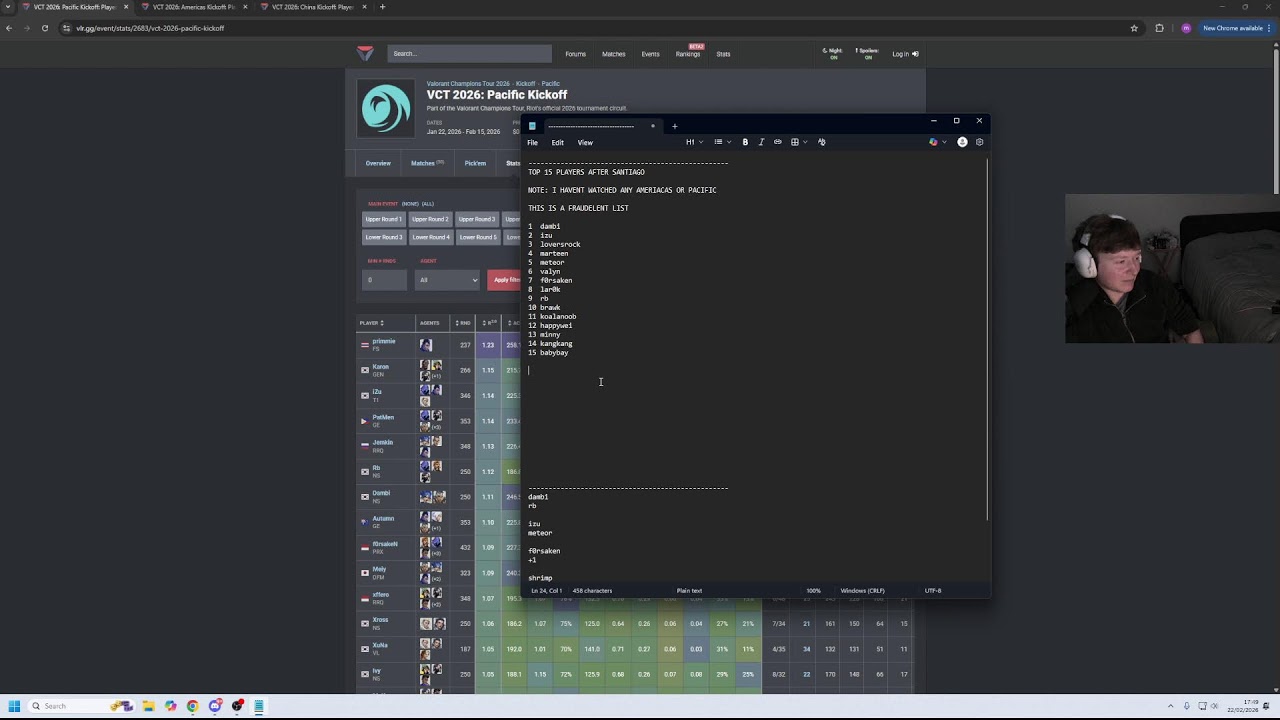Toggle the Lower Round 4 filter
The height and width of the screenshot is (720, 1280).
[430, 237]
